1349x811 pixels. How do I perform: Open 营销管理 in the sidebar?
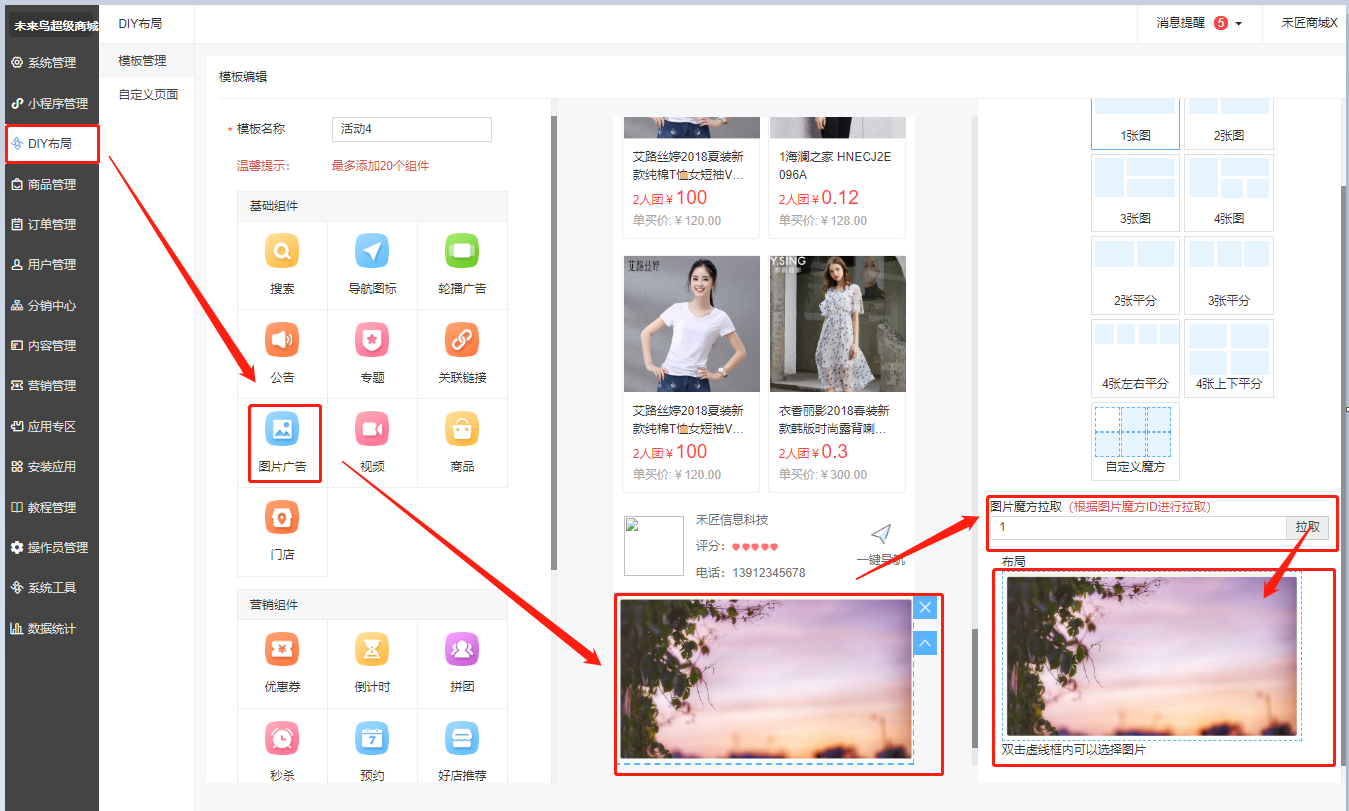point(50,385)
